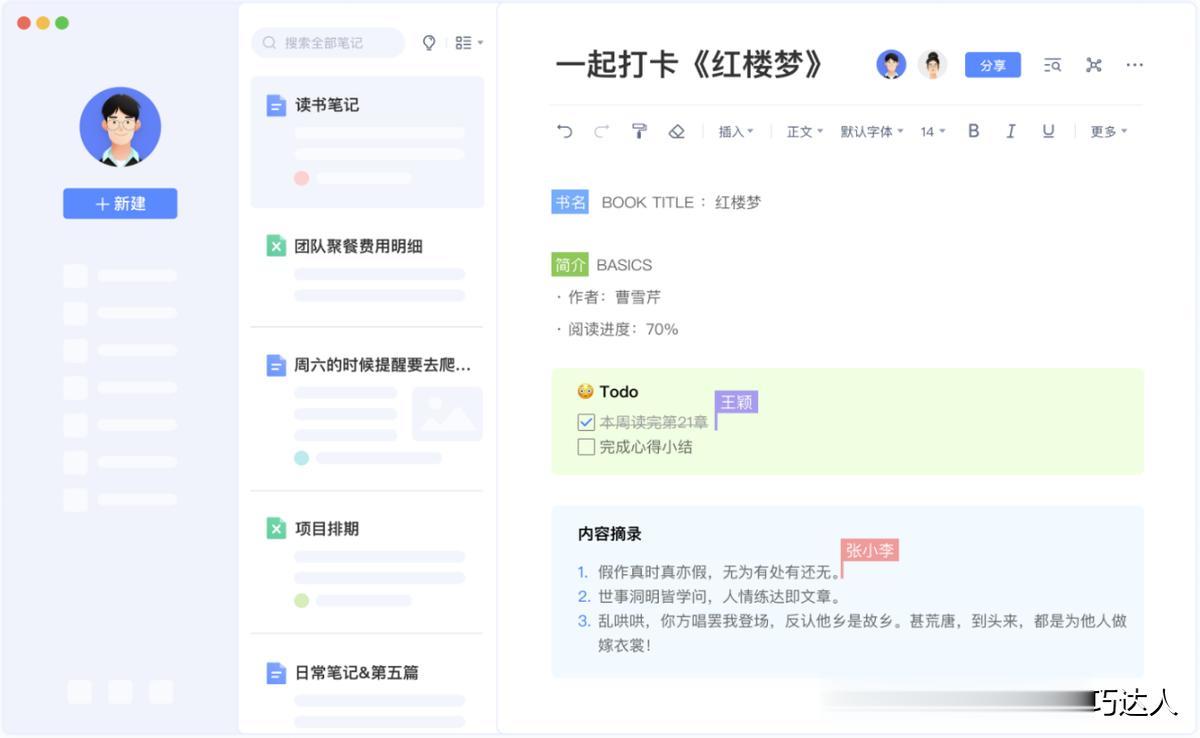Click the 搜索全部笔记 search field

pos(328,43)
